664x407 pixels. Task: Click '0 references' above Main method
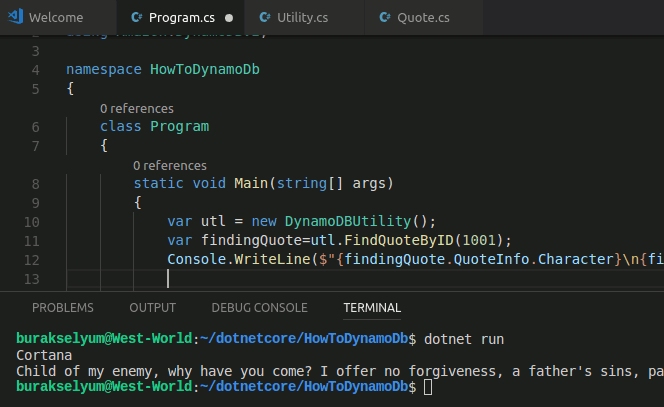(170, 166)
